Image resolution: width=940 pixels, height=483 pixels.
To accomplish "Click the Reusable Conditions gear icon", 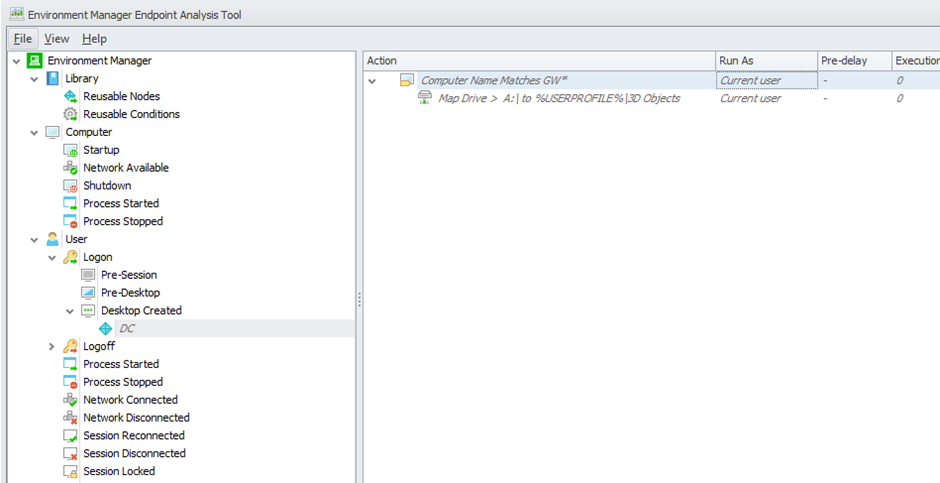I will tap(71, 114).
